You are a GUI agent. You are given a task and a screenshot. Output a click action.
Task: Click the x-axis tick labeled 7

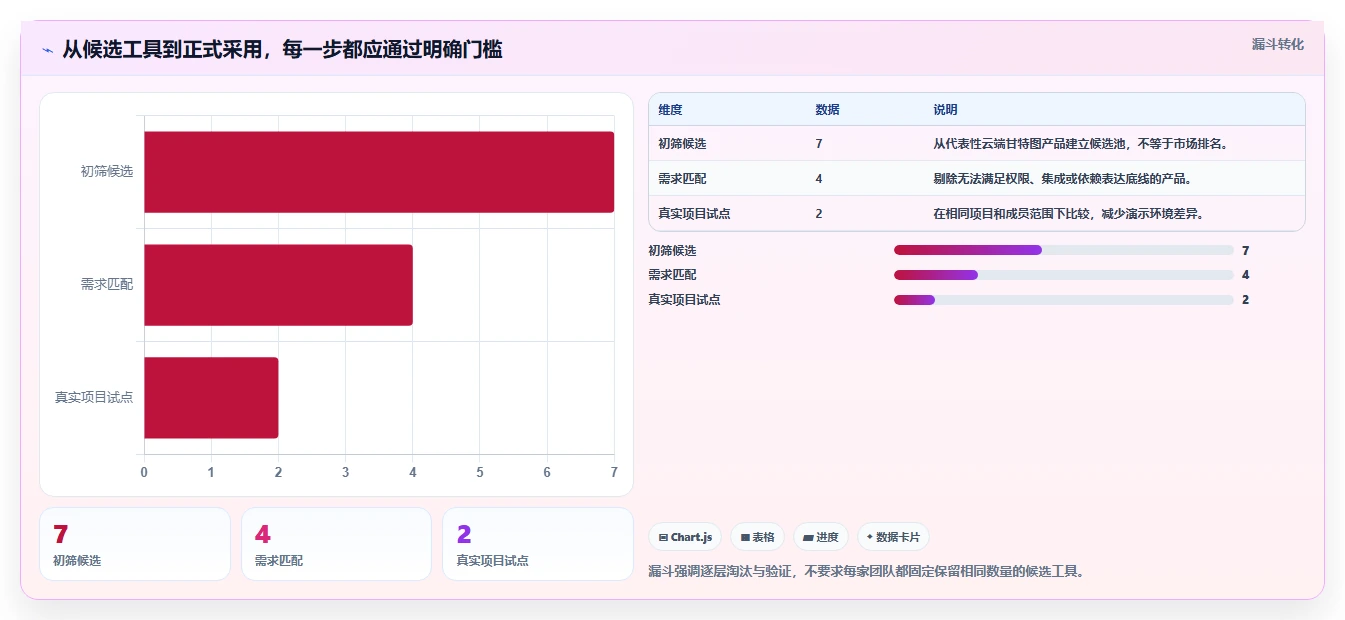coord(614,472)
